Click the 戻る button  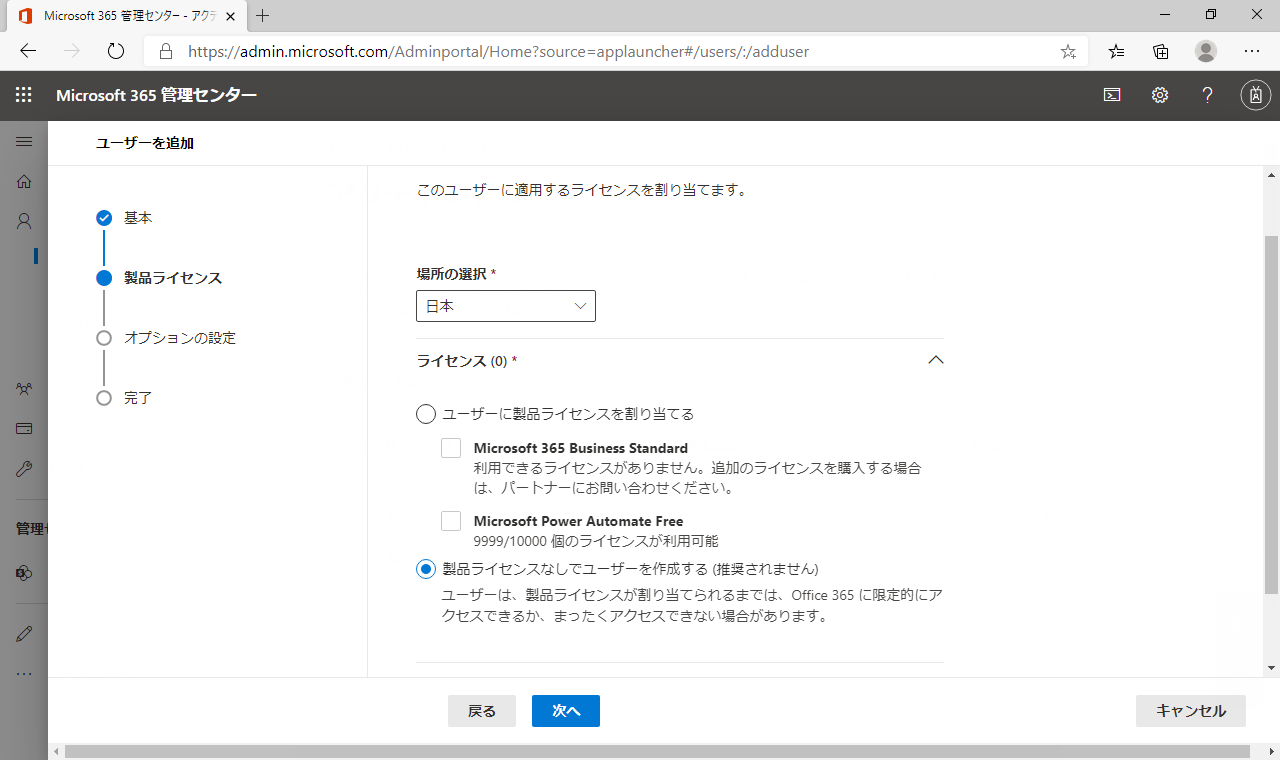tap(482, 711)
